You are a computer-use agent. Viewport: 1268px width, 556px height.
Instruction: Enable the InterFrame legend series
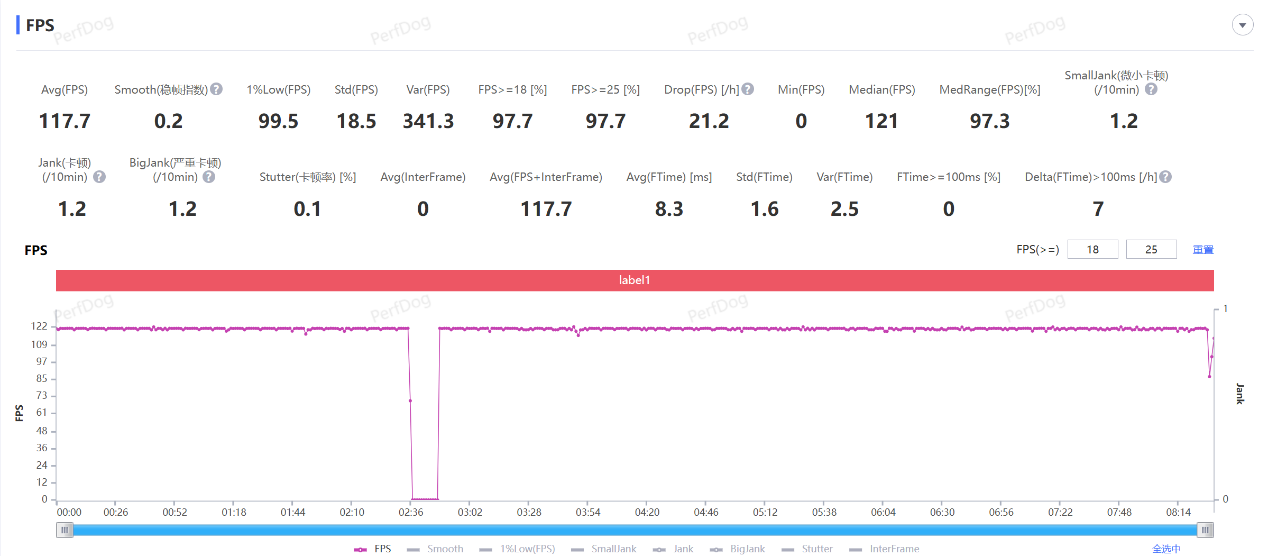tap(883, 549)
